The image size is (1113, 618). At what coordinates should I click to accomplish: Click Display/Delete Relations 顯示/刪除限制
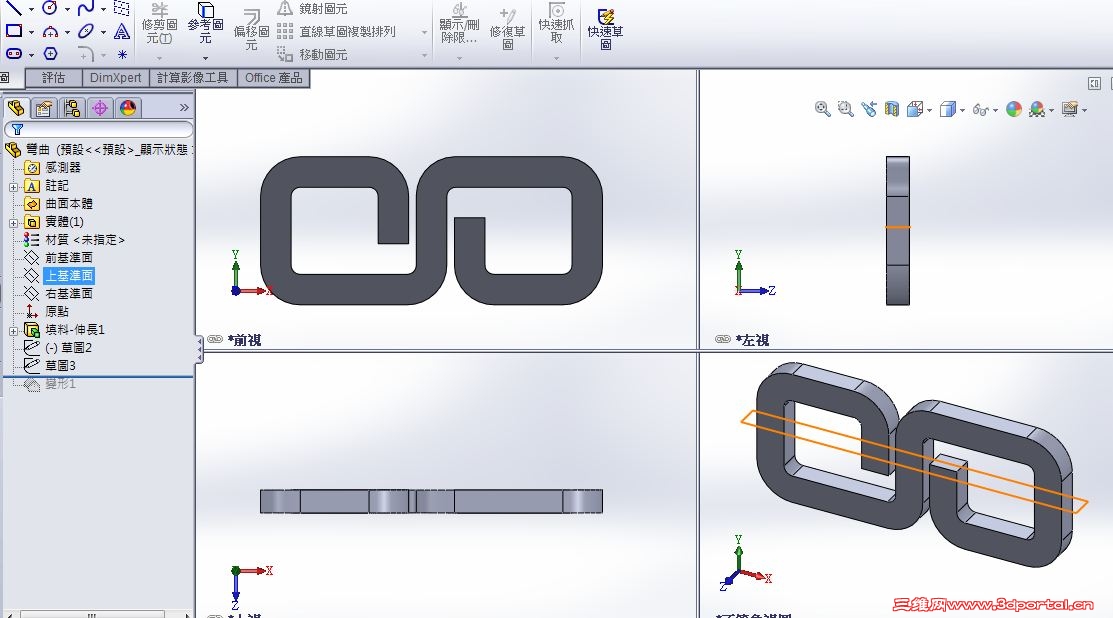click(x=459, y=23)
